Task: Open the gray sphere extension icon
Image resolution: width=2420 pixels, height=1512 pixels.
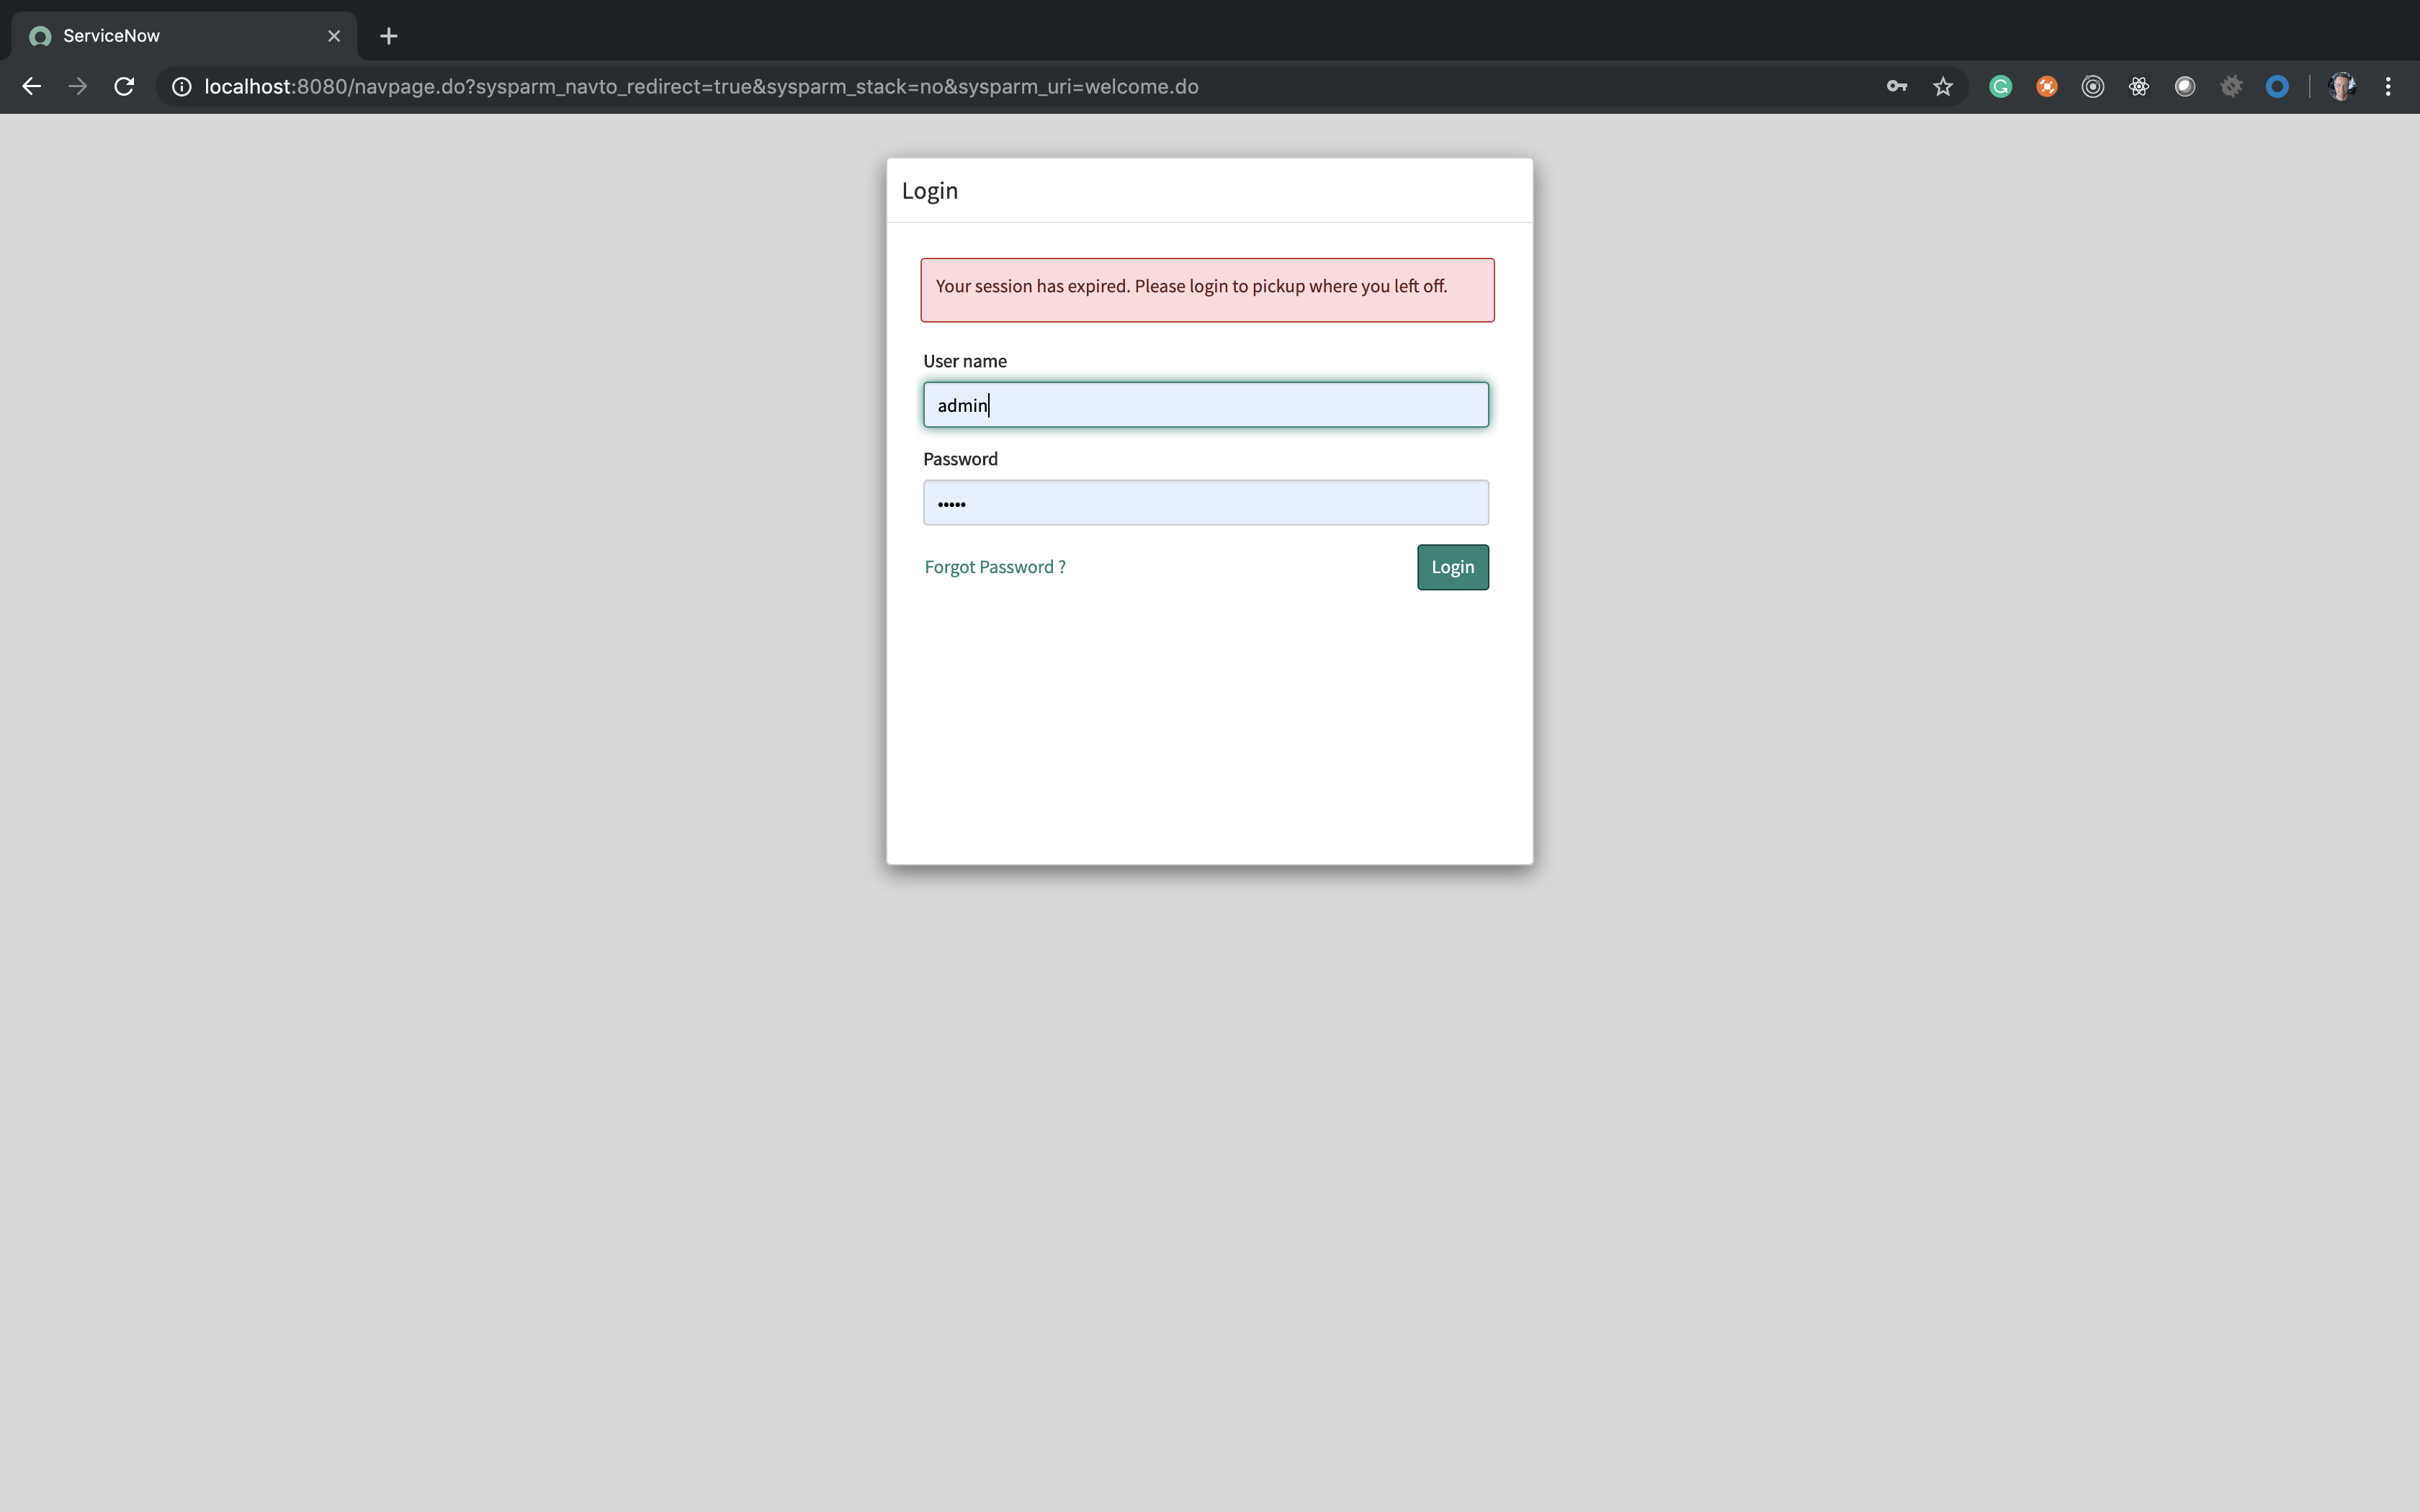Action: coord(2185,87)
